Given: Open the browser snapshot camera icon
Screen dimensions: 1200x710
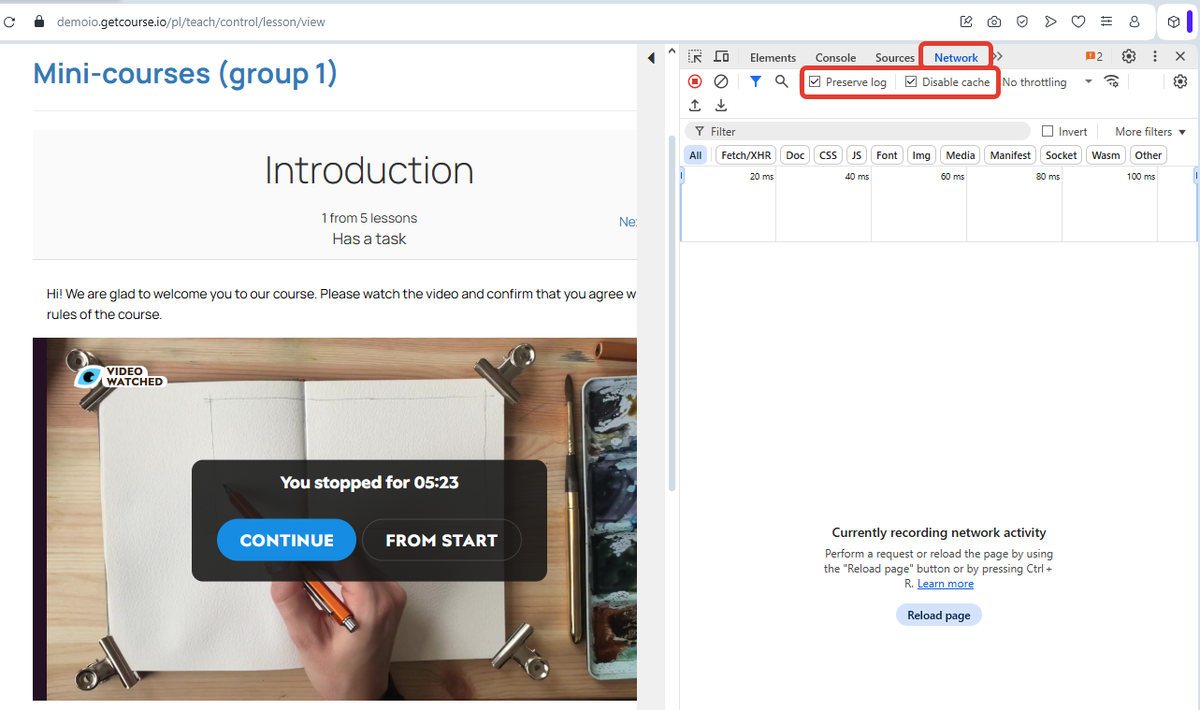Looking at the screenshot, I should pyautogui.click(x=994, y=21).
